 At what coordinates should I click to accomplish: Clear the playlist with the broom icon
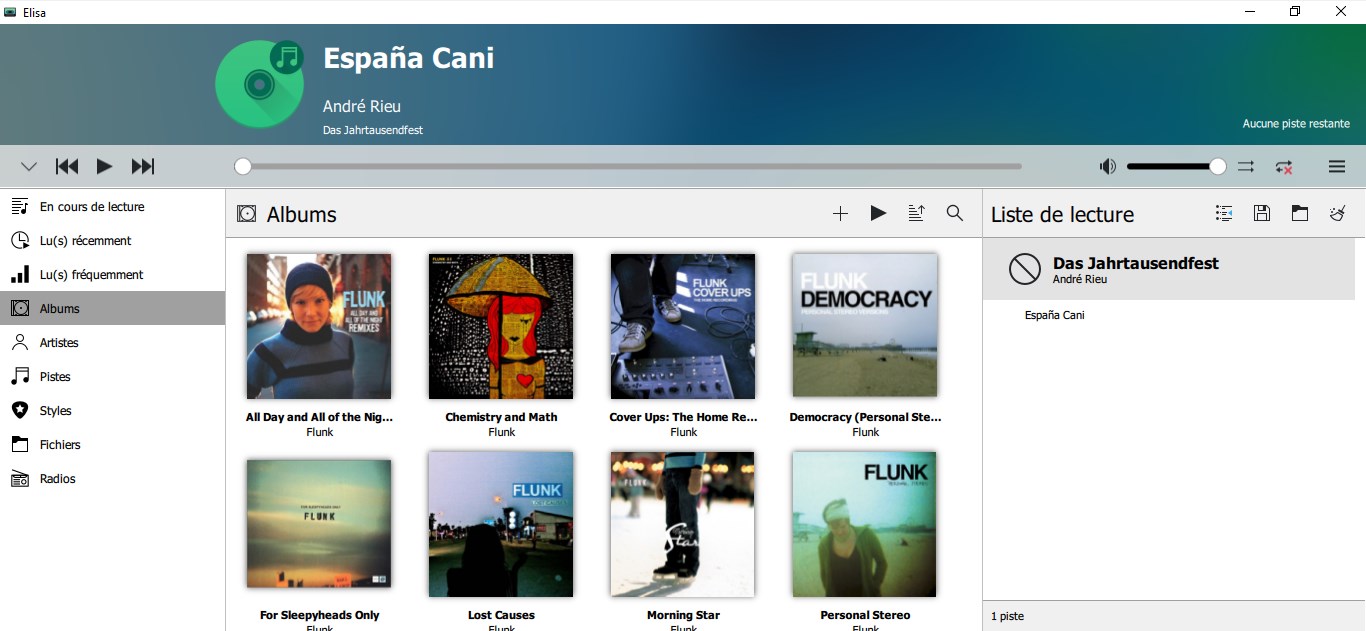click(x=1338, y=213)
